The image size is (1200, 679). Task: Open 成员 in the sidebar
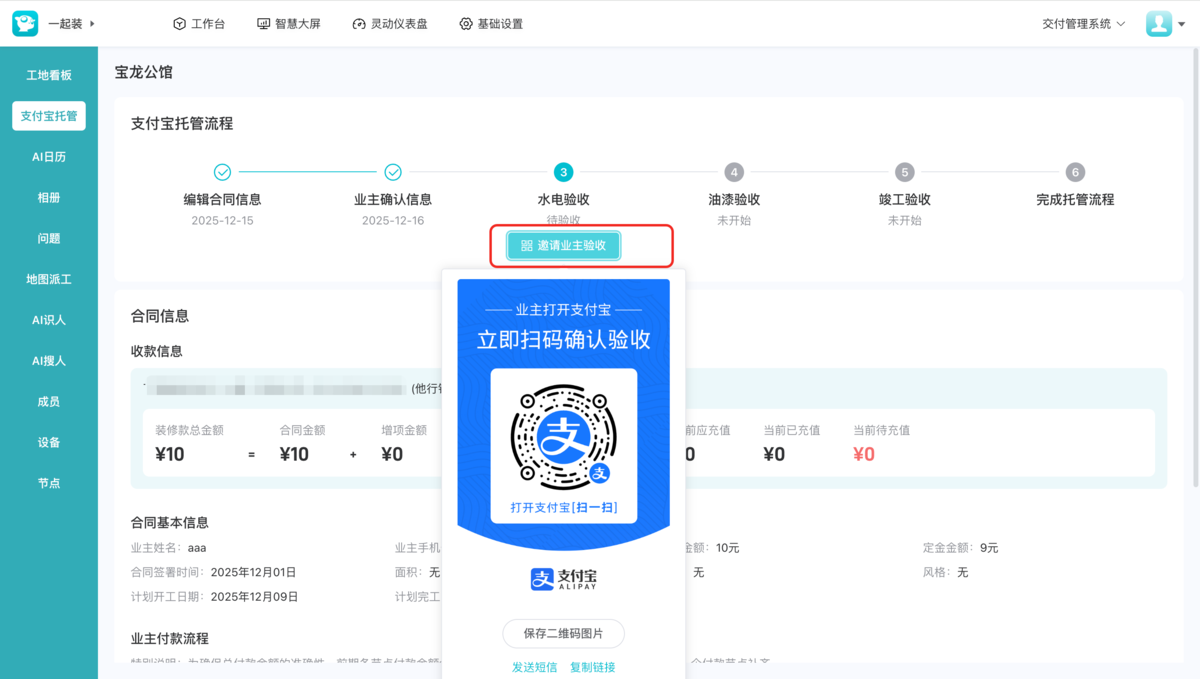49,401
